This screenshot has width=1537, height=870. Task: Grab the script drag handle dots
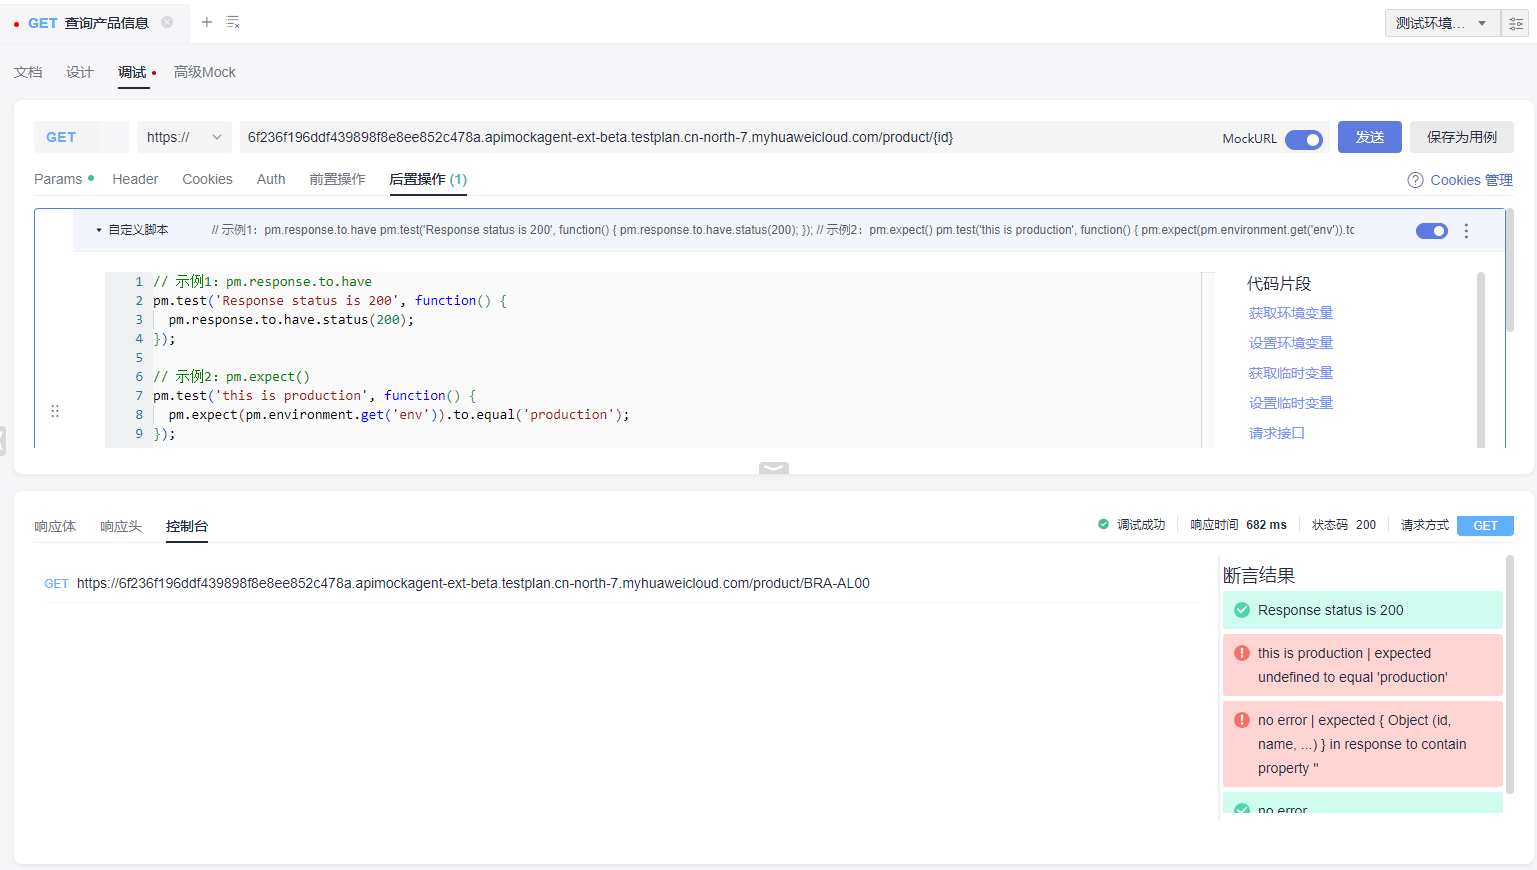55,411
